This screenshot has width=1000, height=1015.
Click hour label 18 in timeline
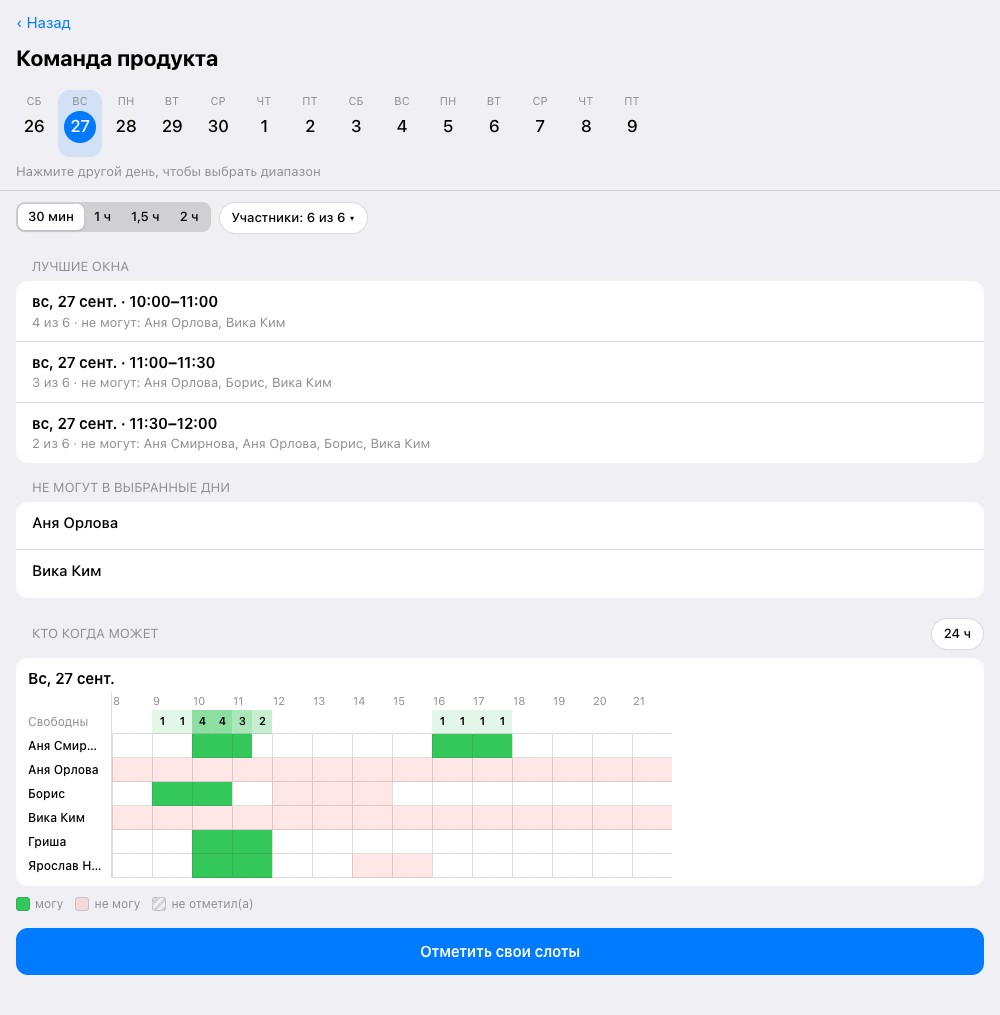pos(519,701)
